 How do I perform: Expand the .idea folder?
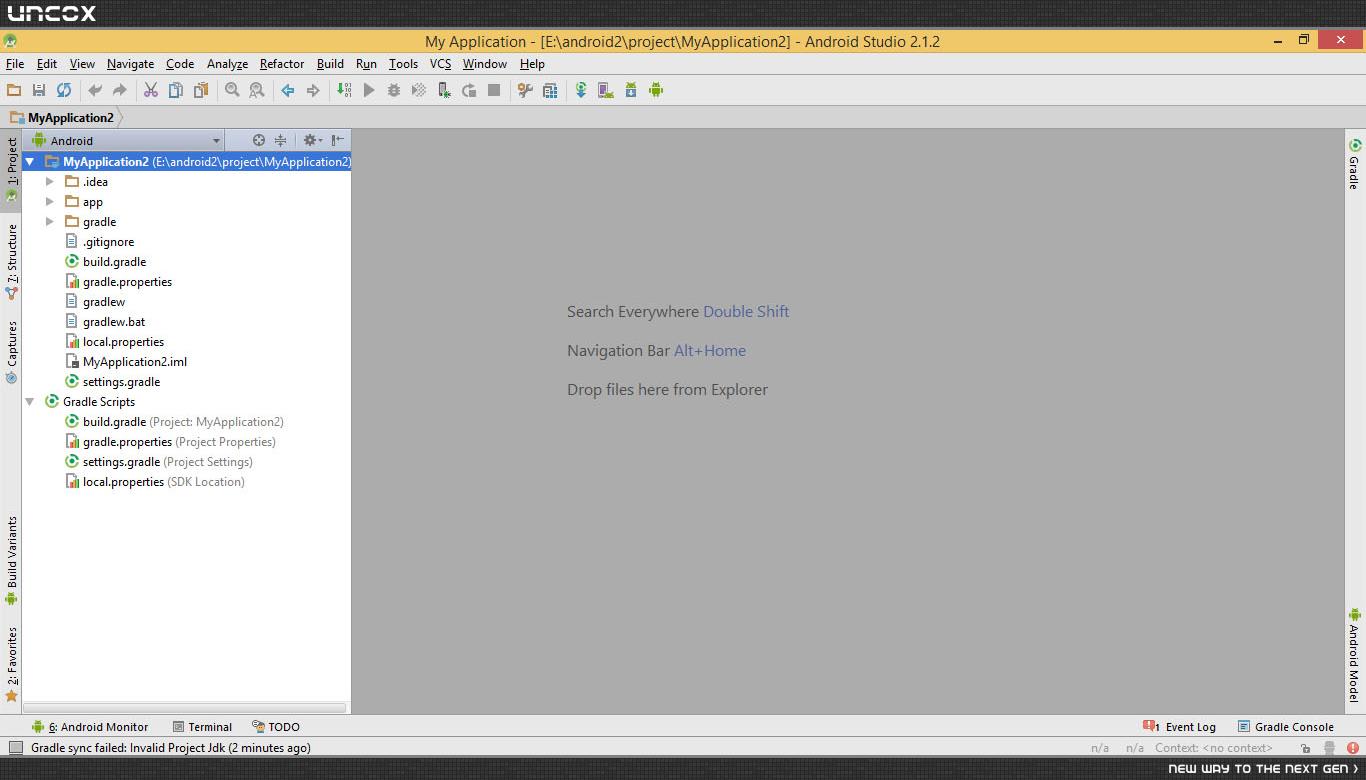pos(50,181)
